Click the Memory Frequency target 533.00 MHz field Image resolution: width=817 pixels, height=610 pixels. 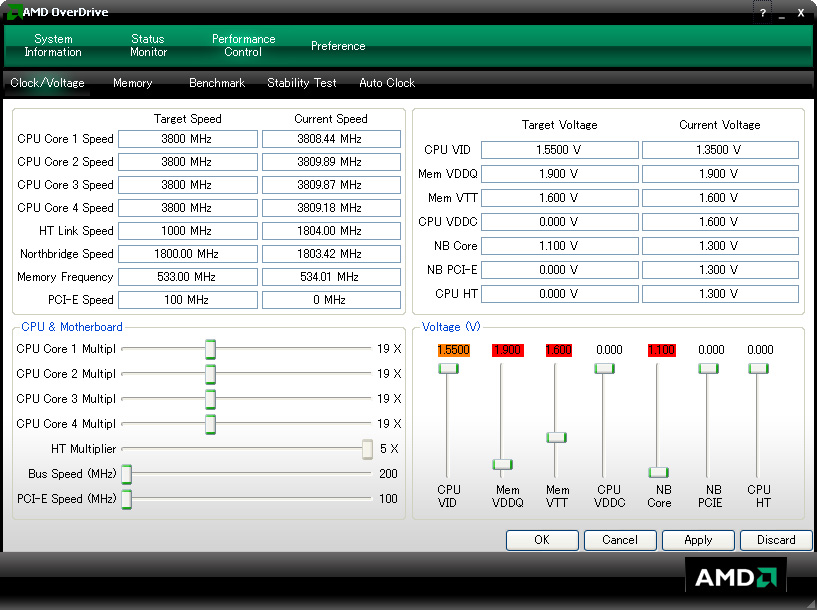click(188, 277)
